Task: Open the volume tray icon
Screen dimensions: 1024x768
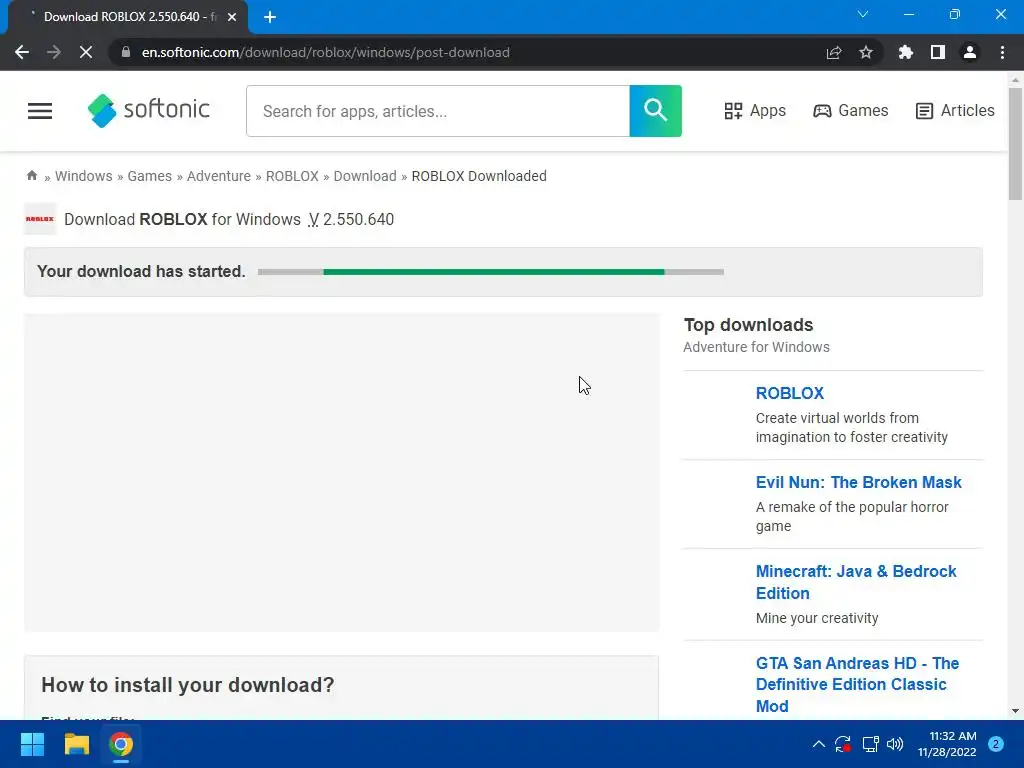Action: [x=895, y=744]
